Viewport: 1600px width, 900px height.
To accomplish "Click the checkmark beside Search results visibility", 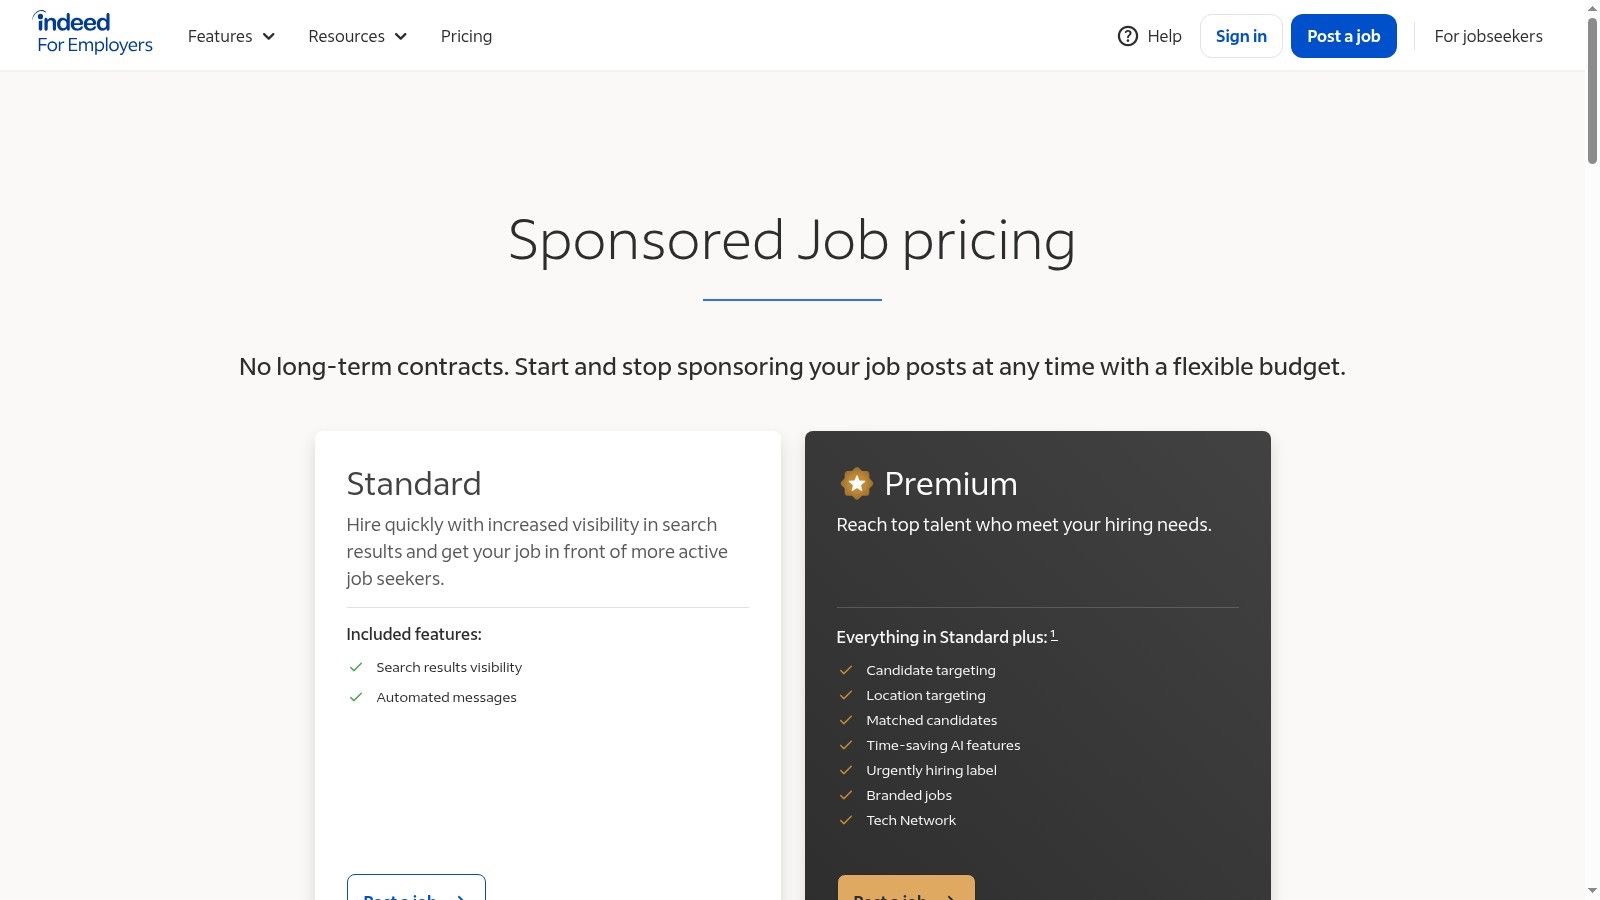I will (355, 667).
